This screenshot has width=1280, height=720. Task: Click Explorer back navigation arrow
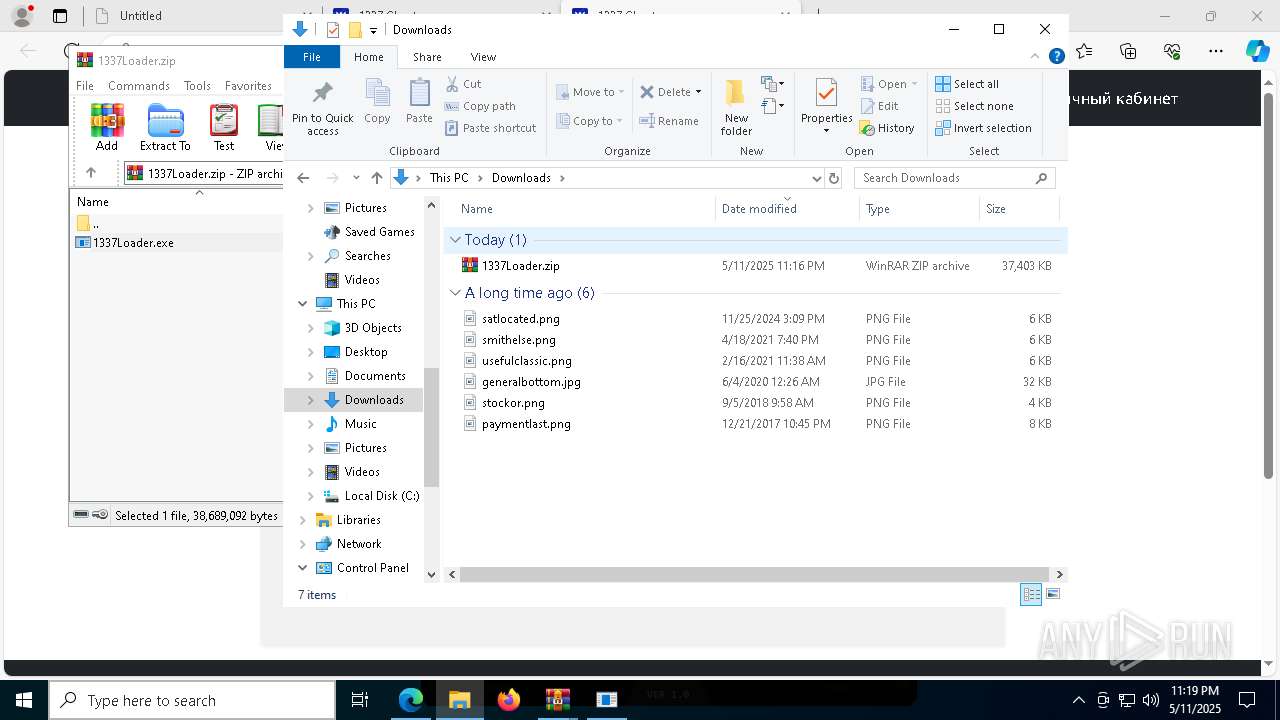(x=303, y=178)
